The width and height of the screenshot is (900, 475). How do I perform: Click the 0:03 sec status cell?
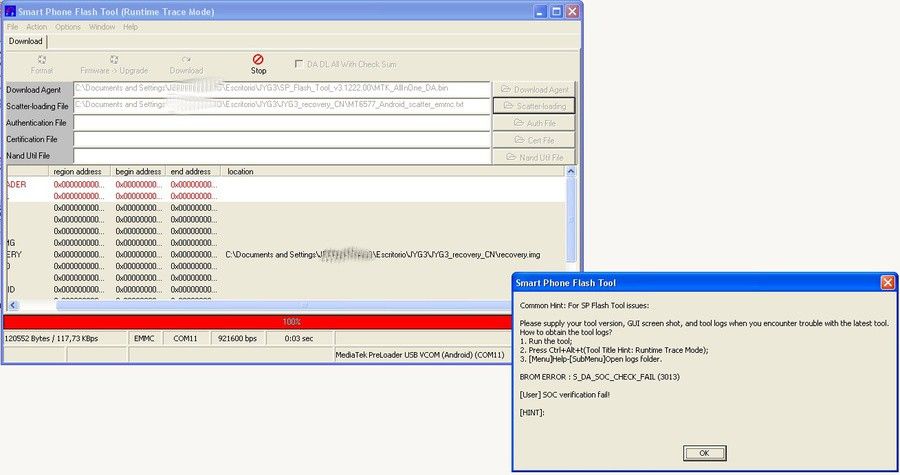coord(299,338)
